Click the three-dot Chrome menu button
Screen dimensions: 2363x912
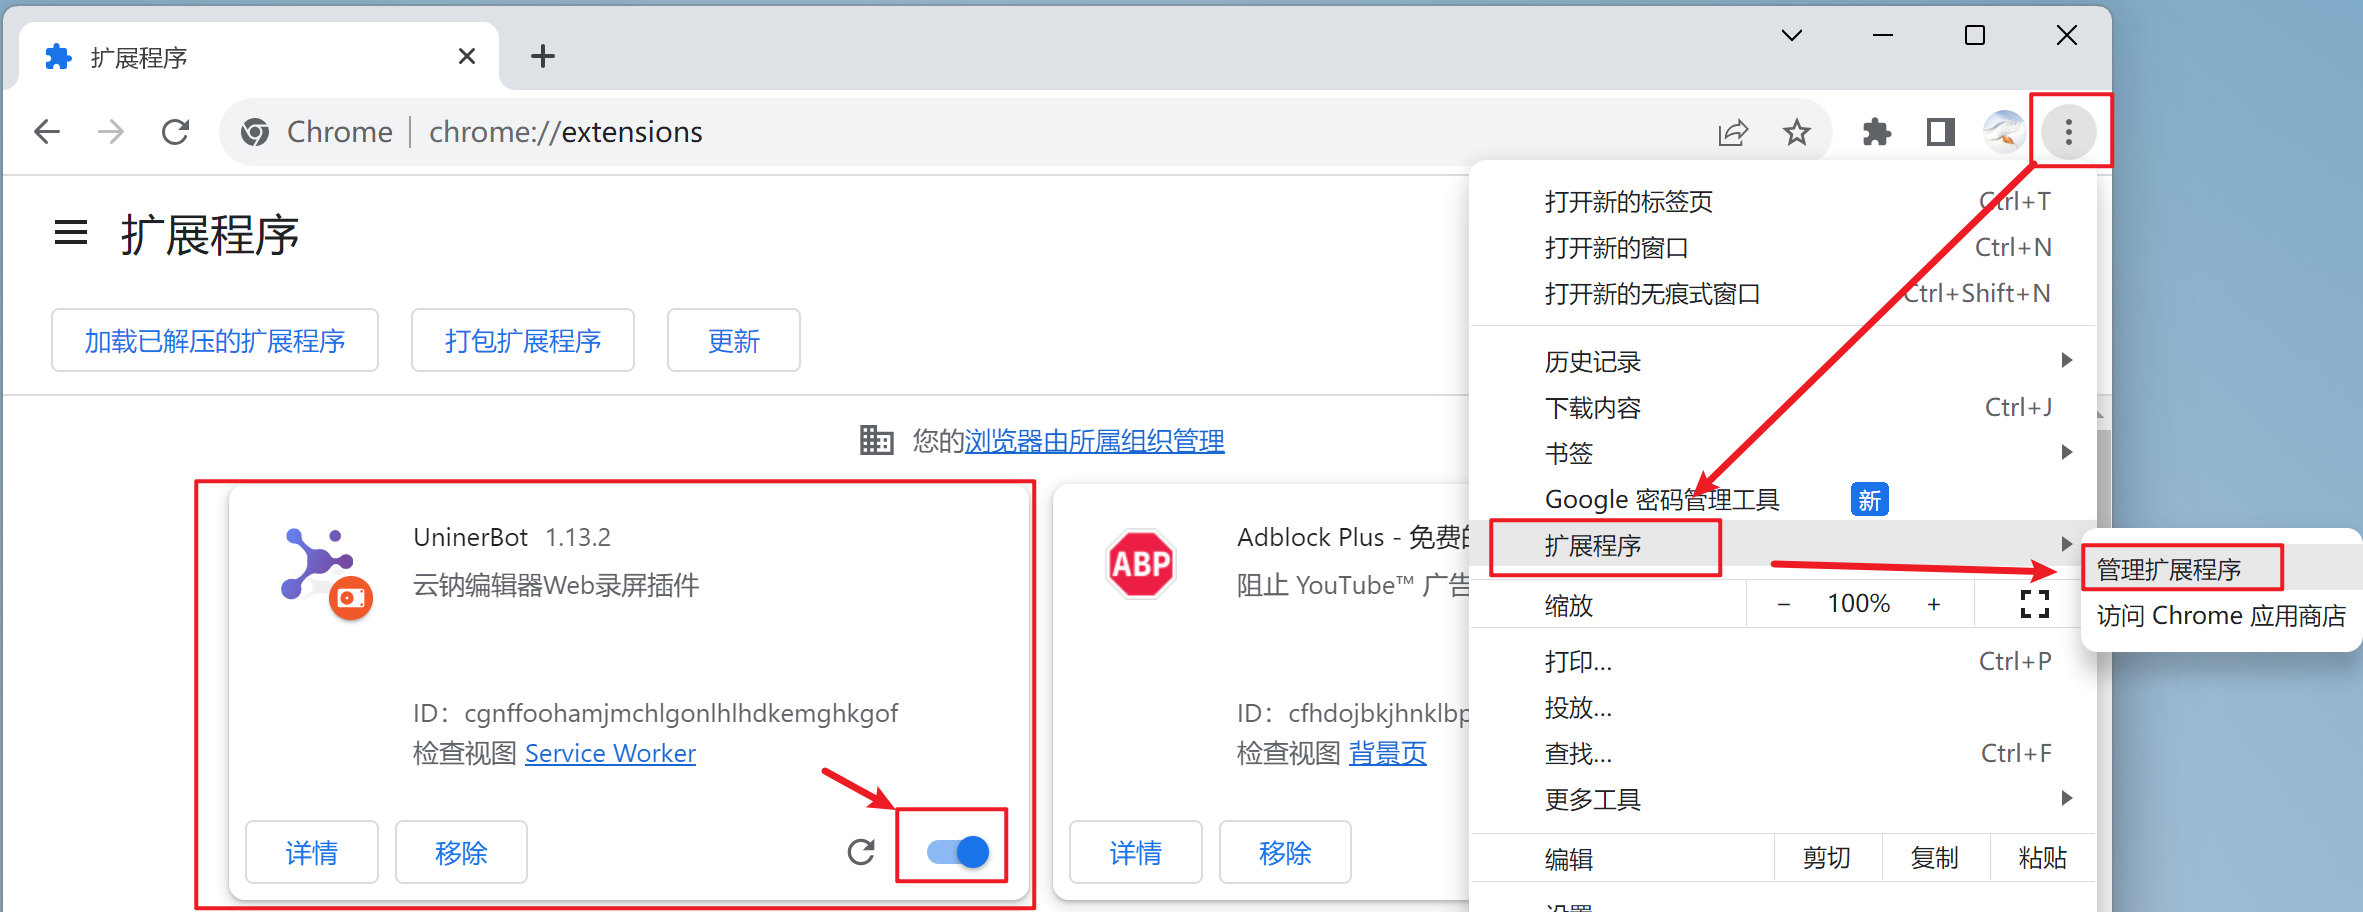tap(2069, 132)
